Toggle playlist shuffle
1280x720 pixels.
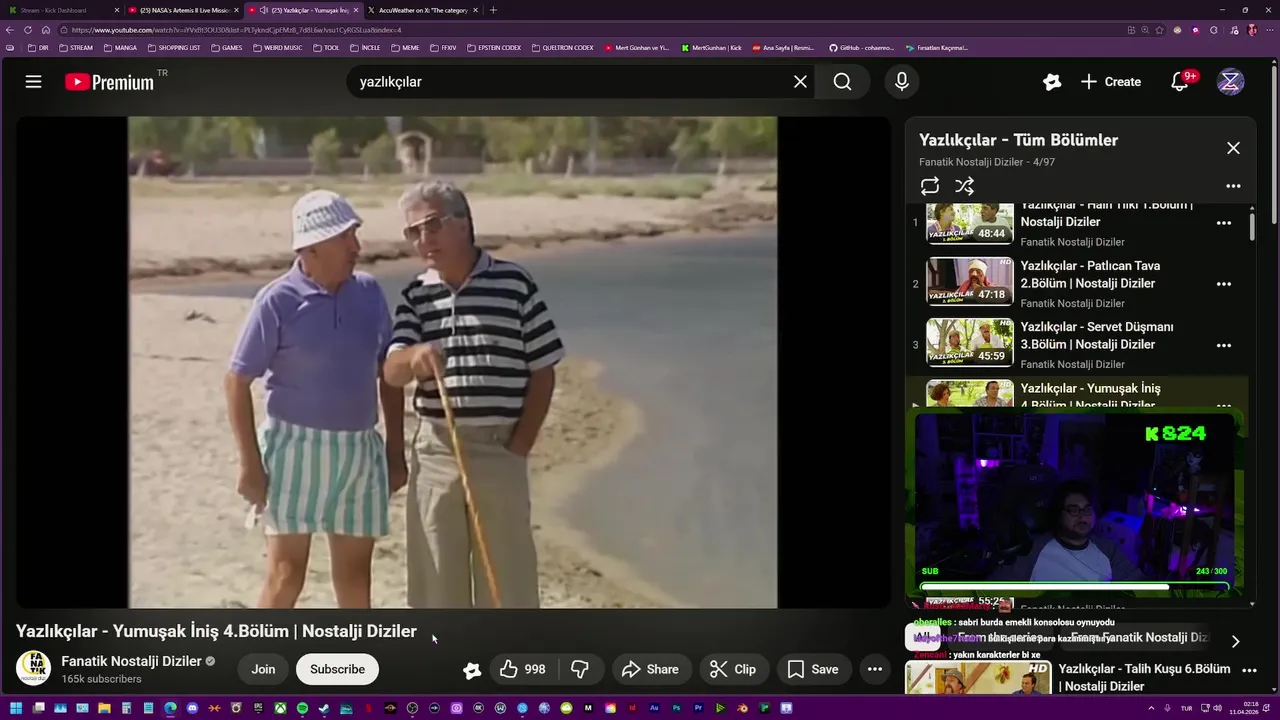(x=964, y=186)
